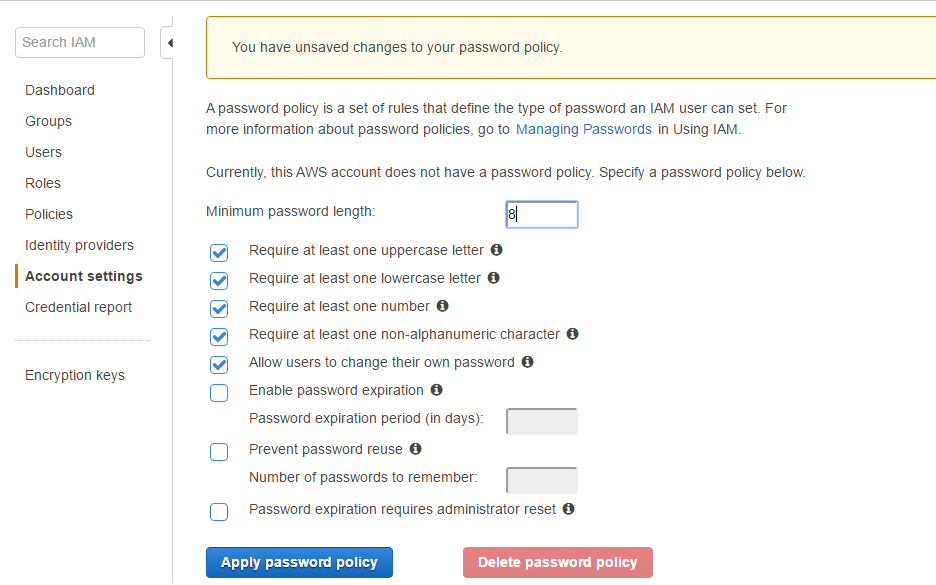Open the Managing Passwords link
936x585 pixels.
584,129
